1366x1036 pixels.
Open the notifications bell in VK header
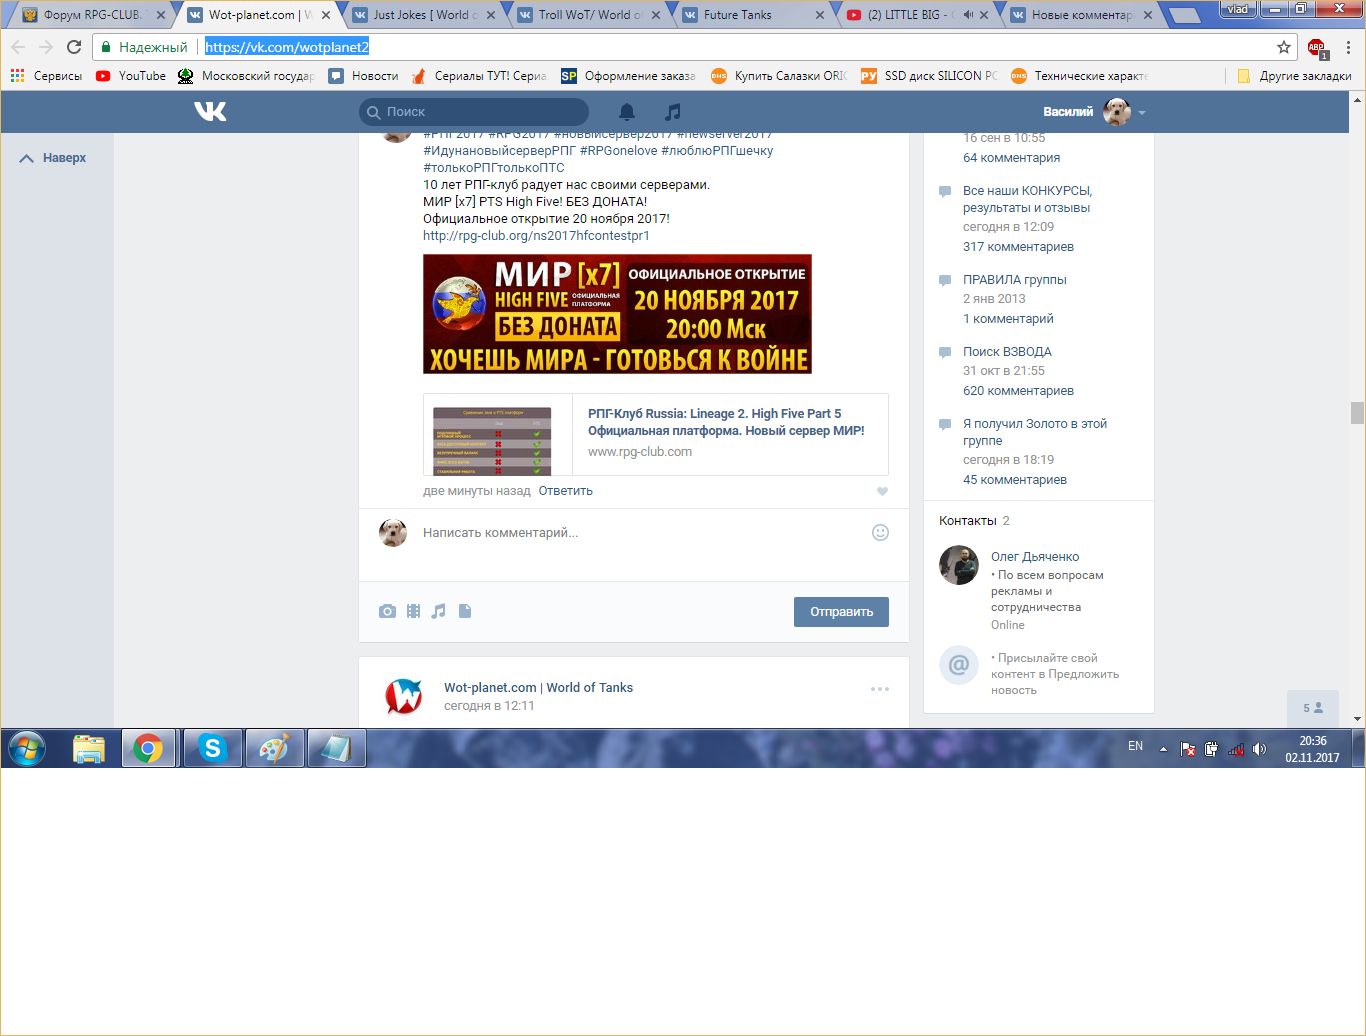(x=627, y=112)
